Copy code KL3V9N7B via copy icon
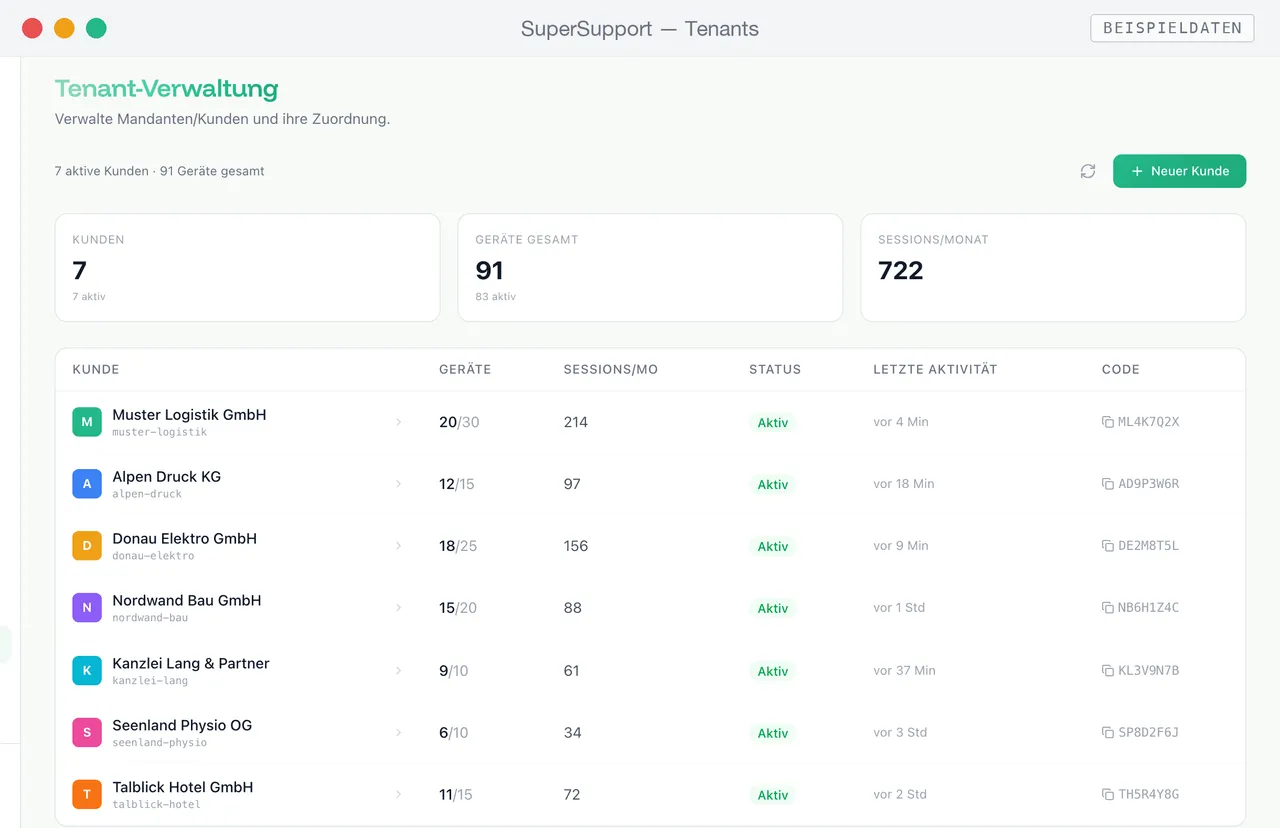This screenshot has width=1280, height=828. (1108, 671)
